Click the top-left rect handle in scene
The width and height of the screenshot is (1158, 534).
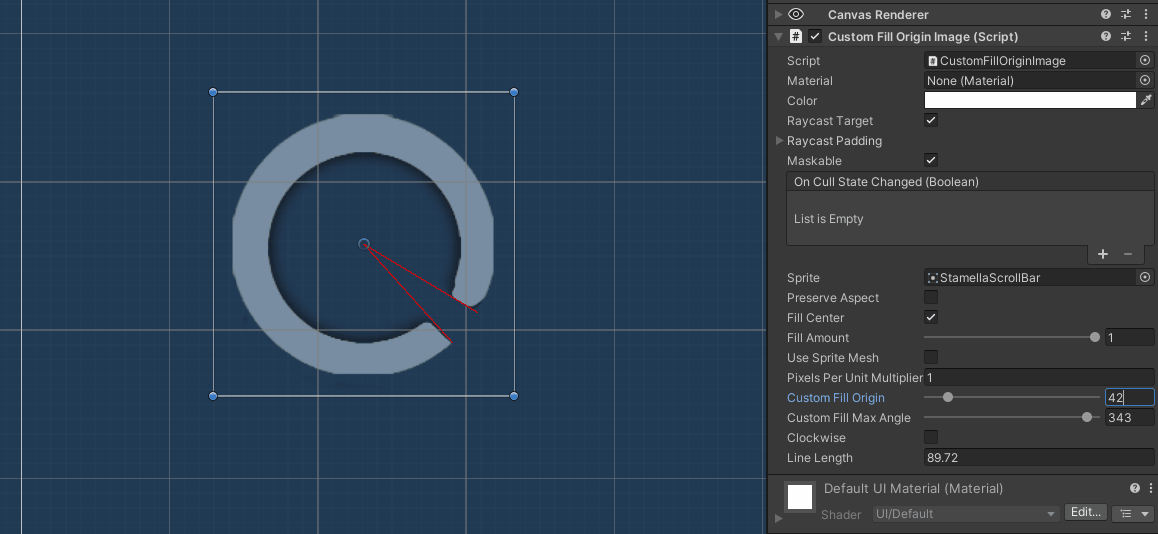click(x=213, y=92)
